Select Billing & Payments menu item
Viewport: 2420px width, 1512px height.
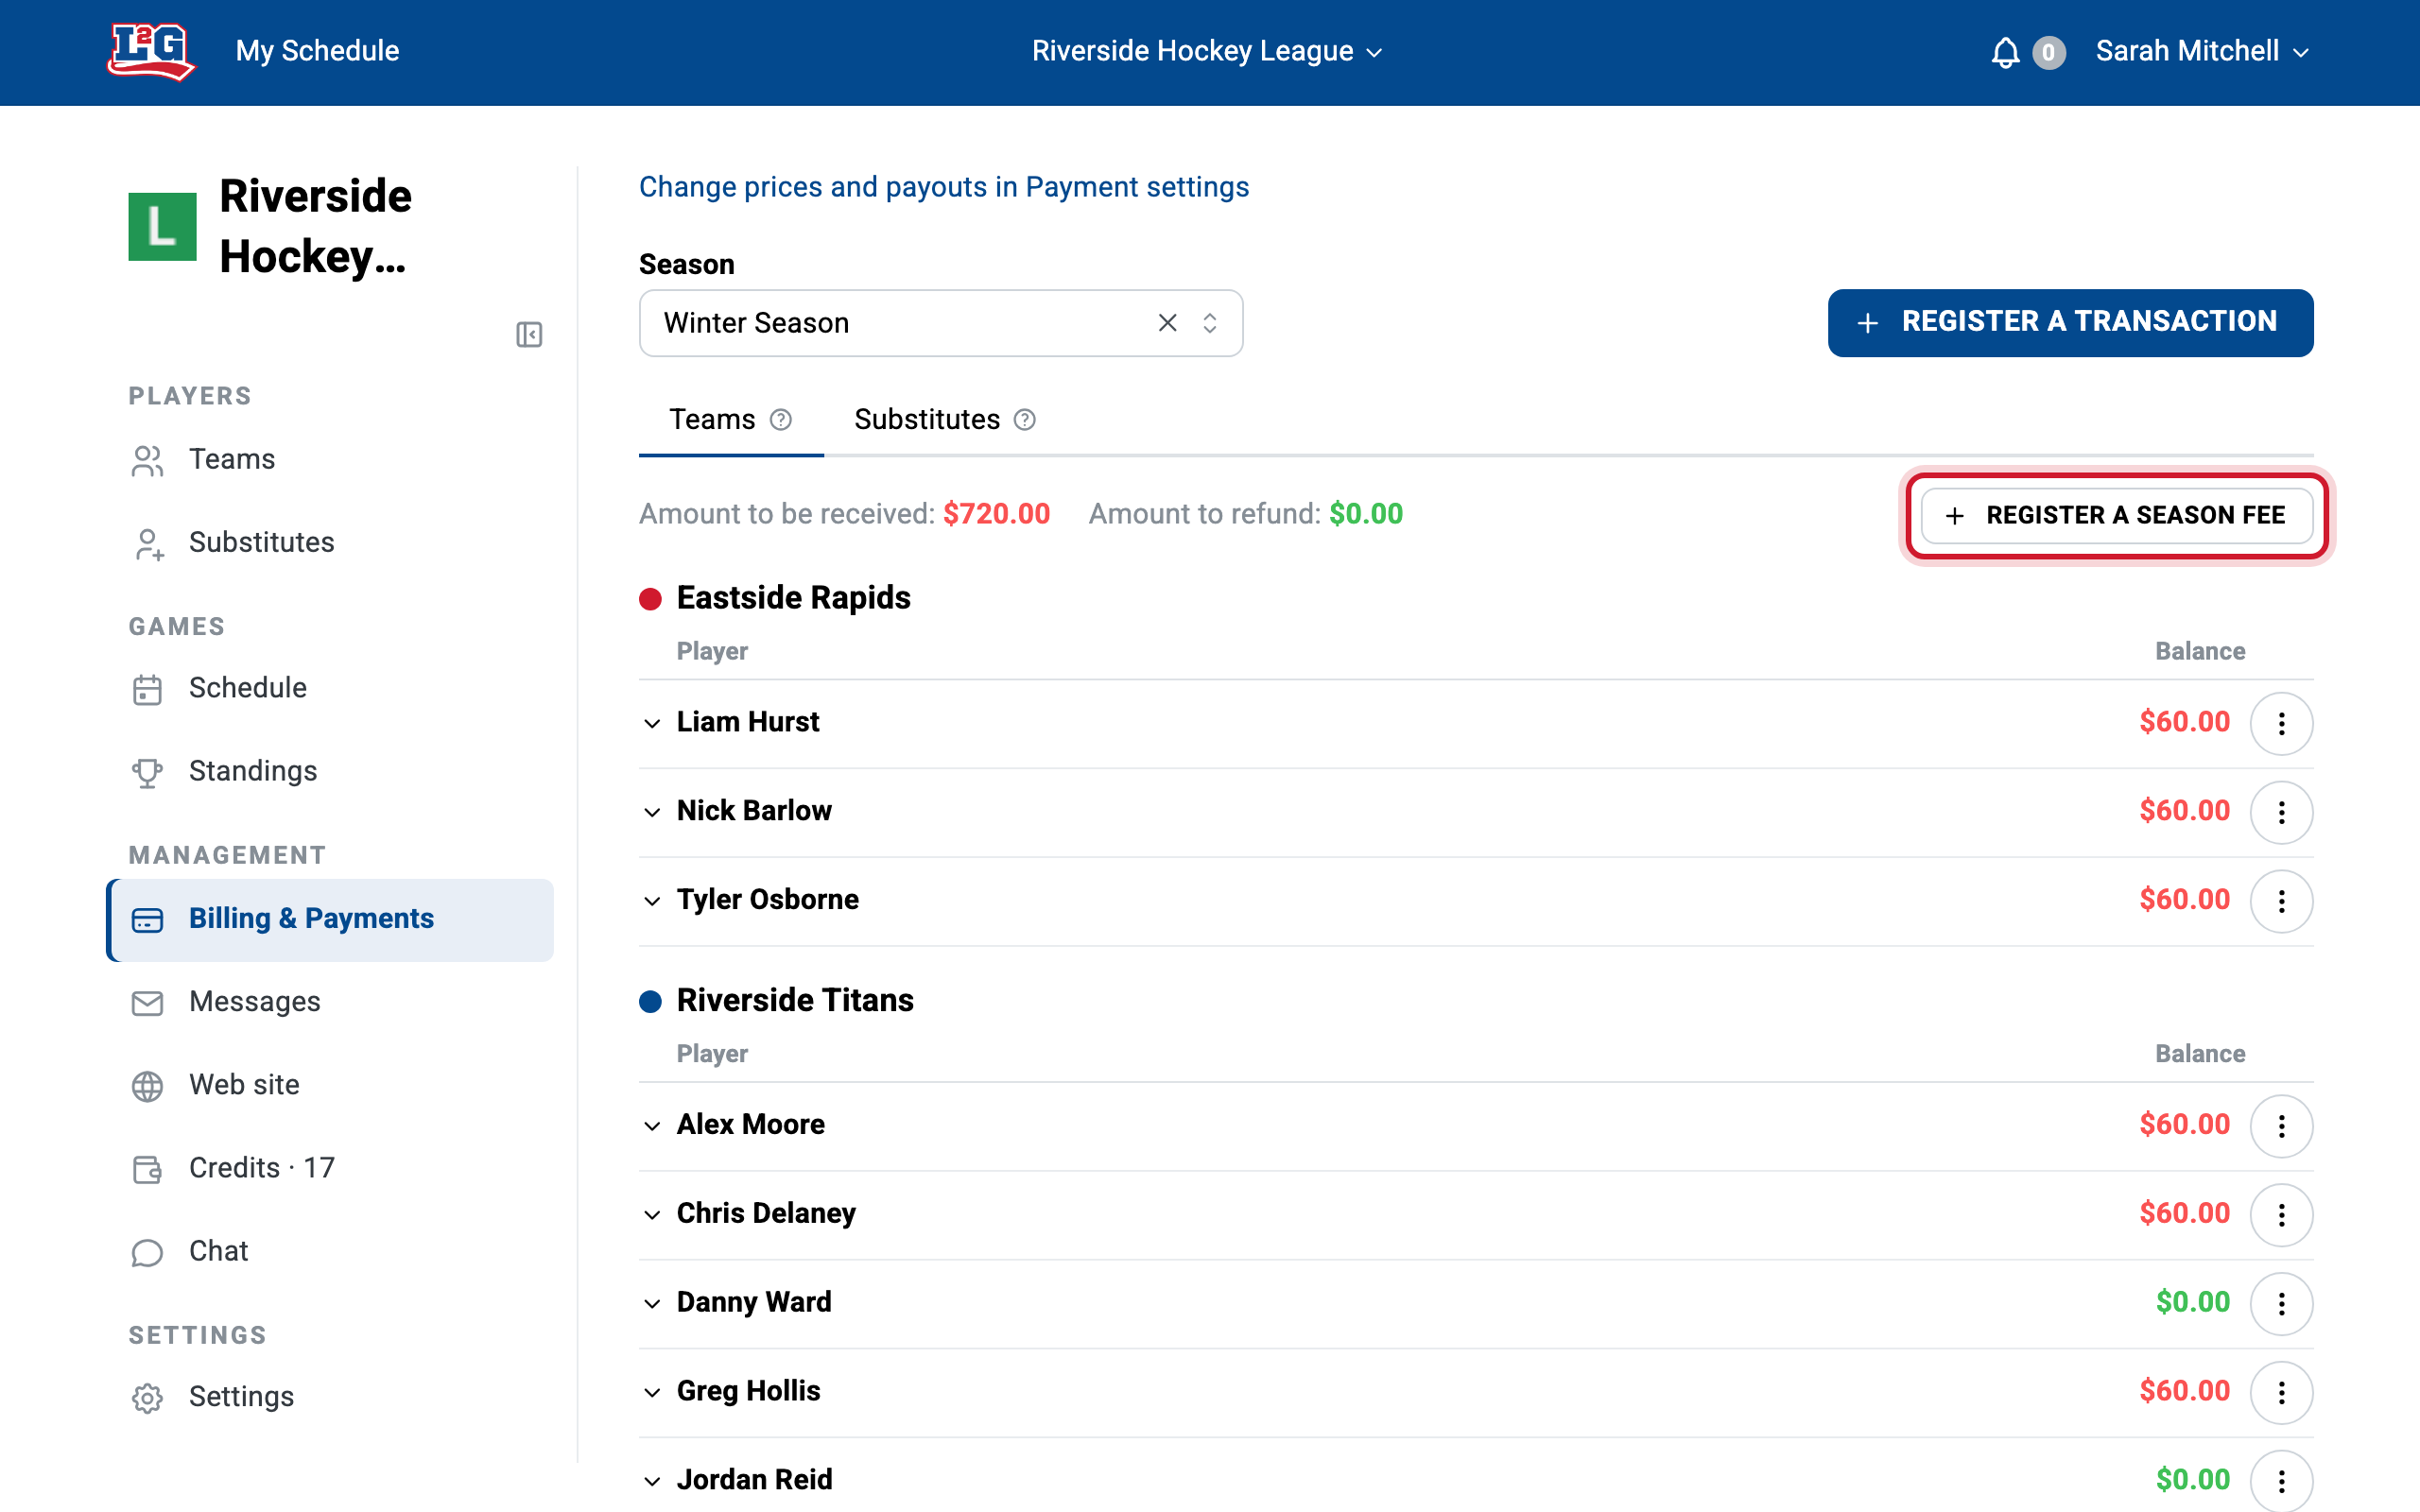click(331, 919)
